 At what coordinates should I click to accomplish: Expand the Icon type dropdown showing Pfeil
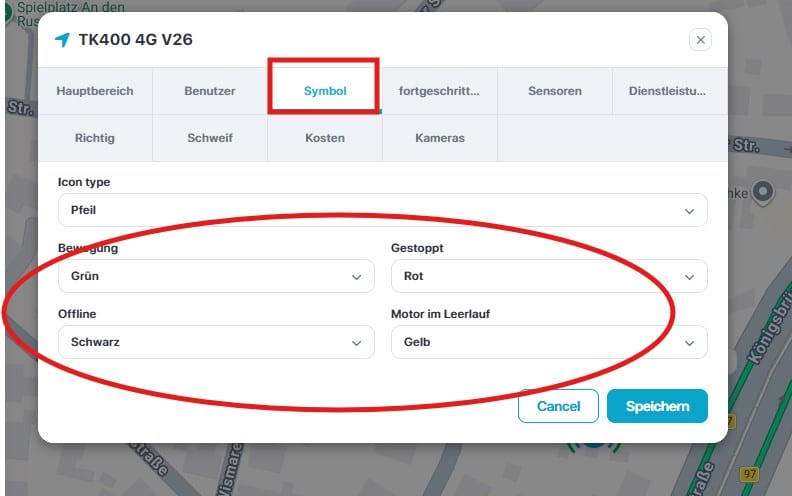[382, 211]
